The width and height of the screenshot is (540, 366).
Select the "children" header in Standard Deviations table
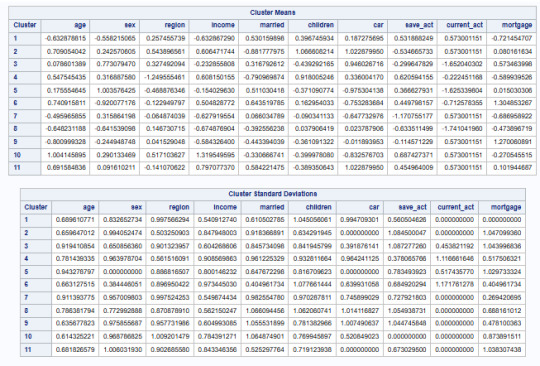click(319, 207)
